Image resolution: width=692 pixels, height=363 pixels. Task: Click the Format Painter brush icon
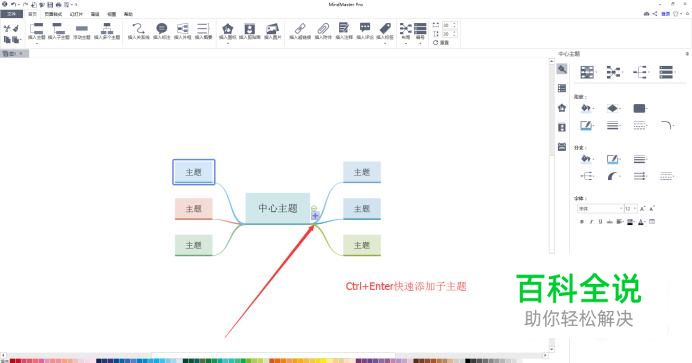16,29
